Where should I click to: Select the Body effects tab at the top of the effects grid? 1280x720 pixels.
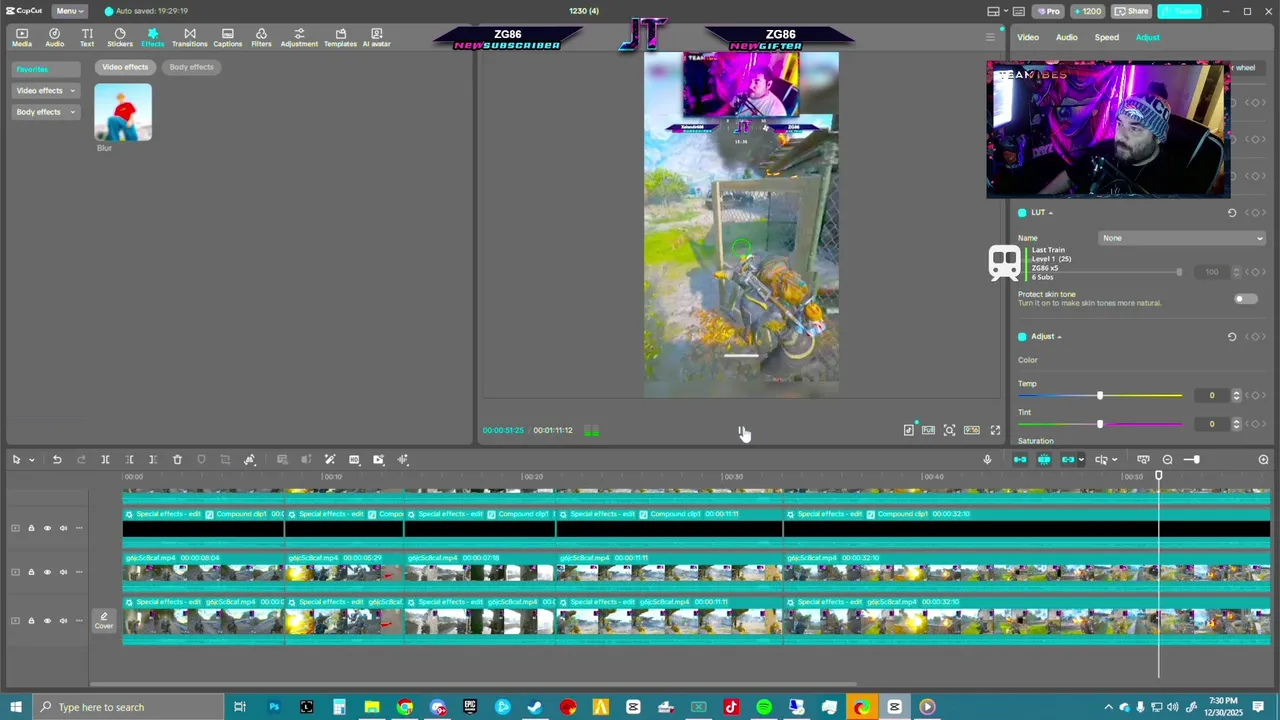point(191,67)
